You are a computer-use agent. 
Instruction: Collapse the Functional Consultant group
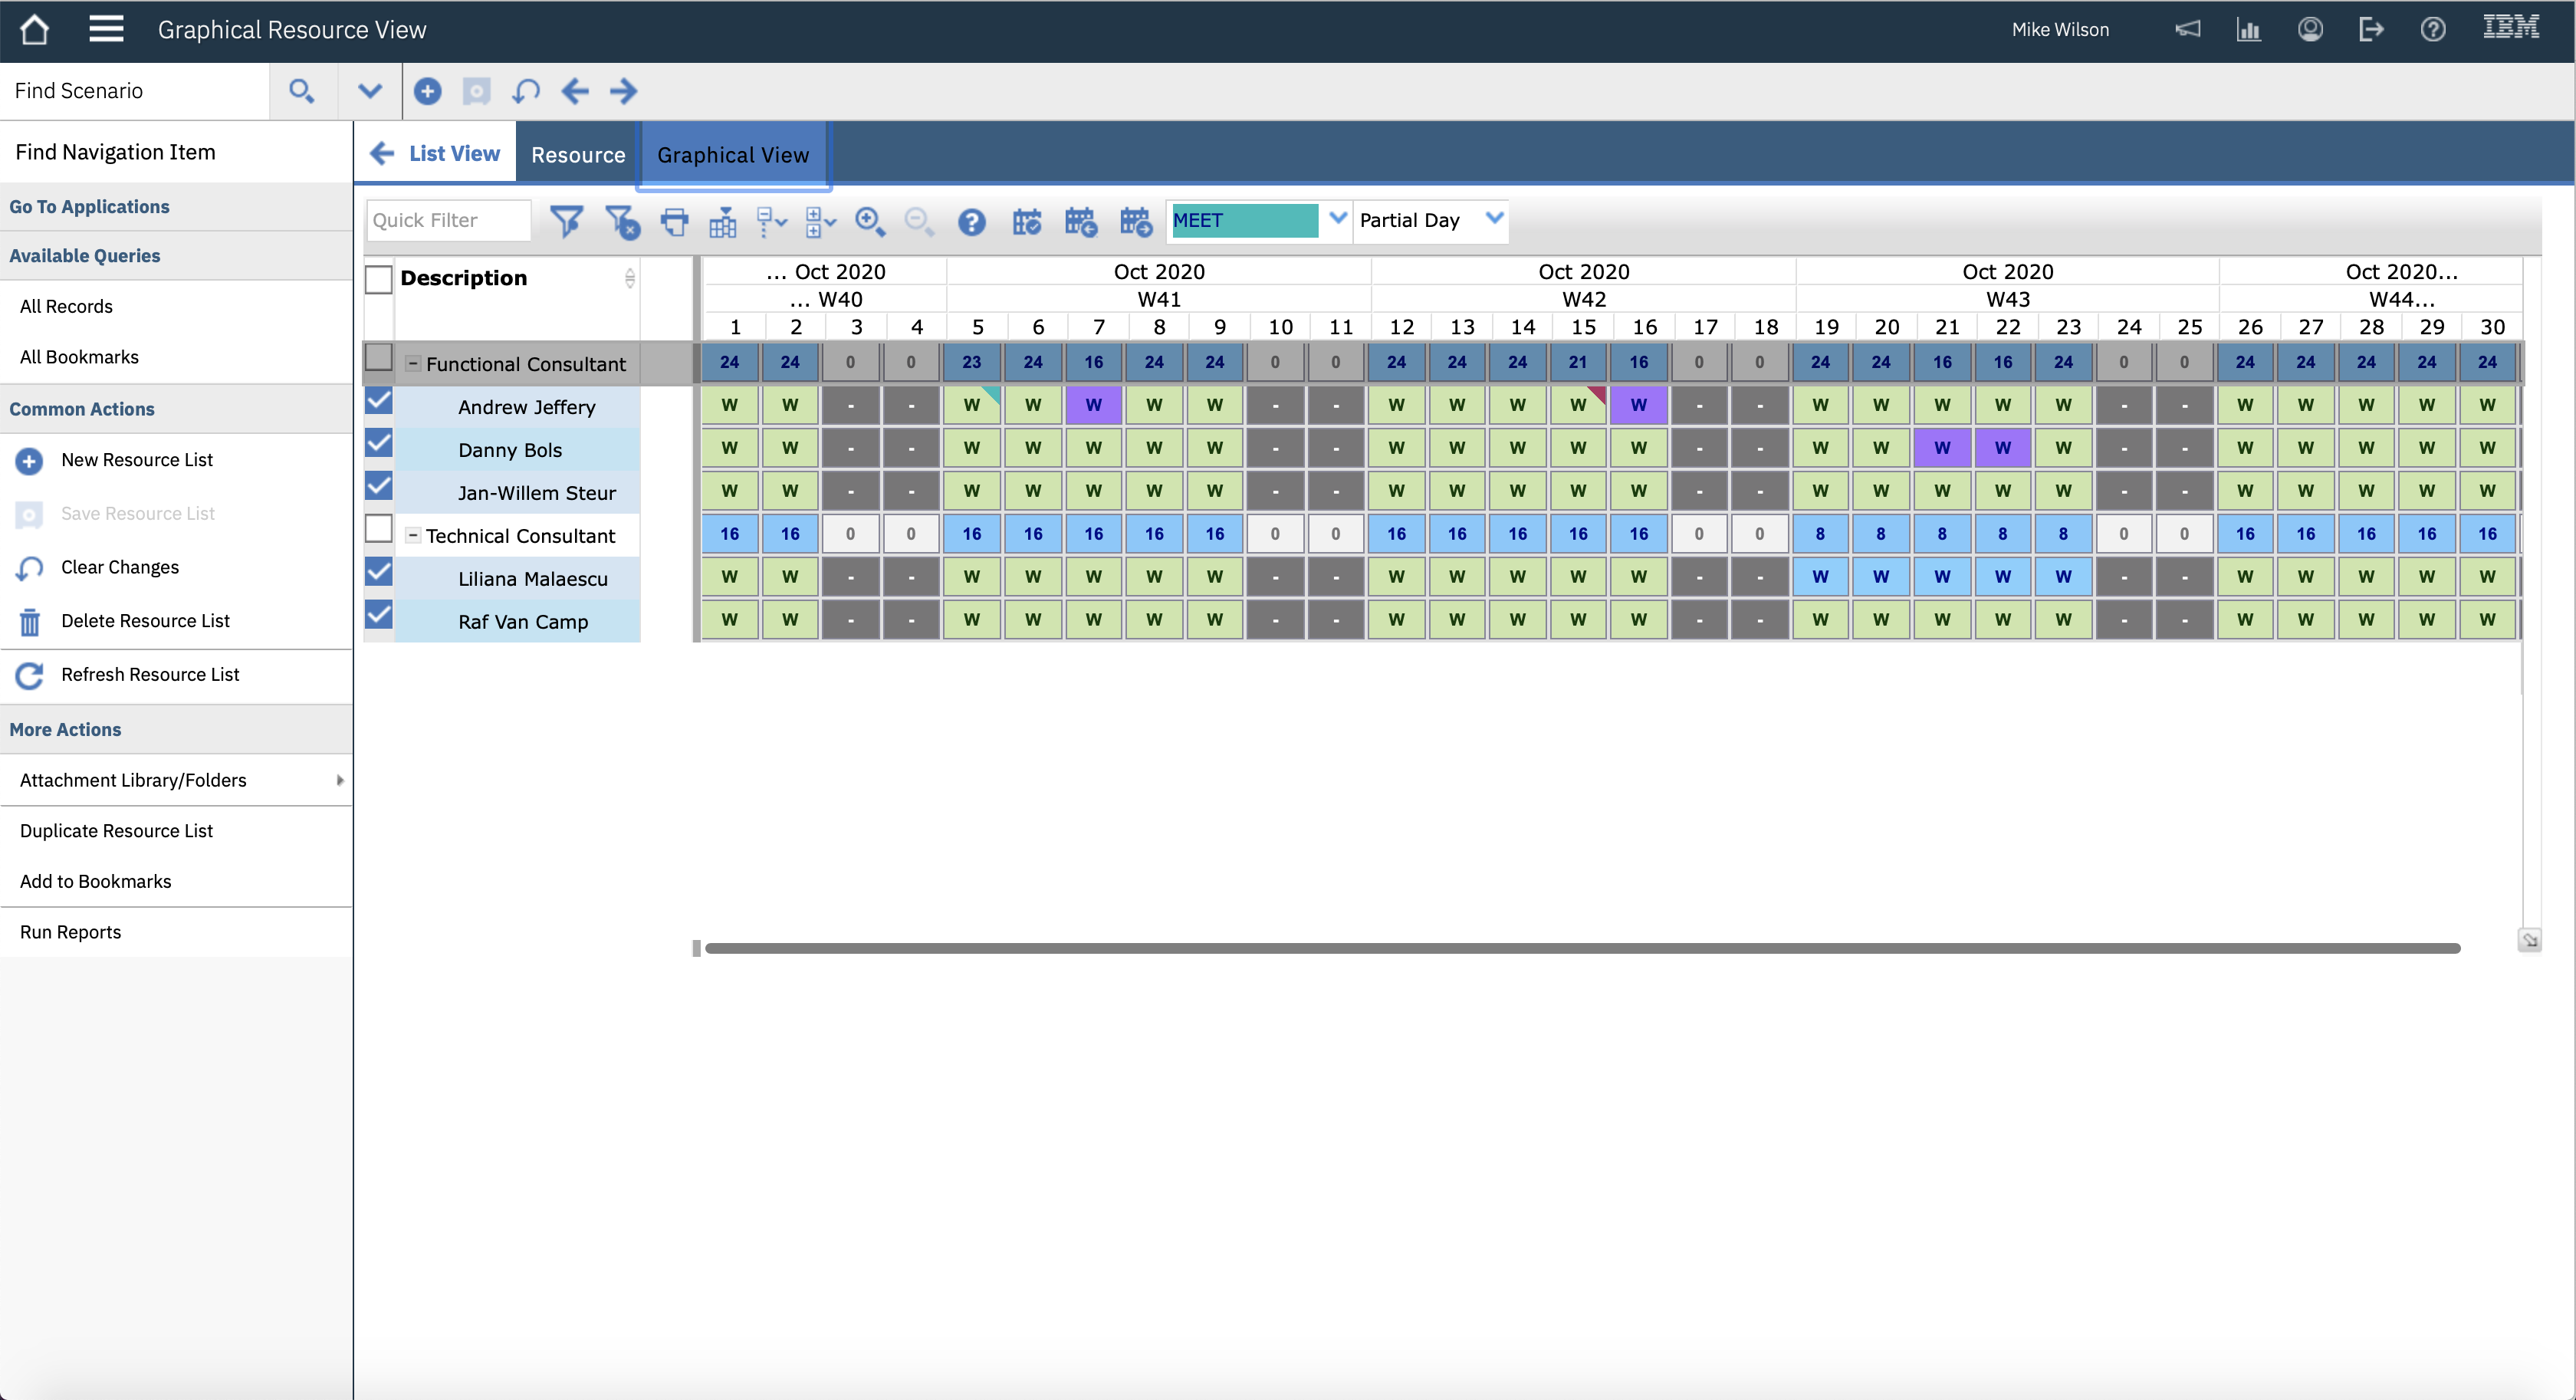coord(412,364)
